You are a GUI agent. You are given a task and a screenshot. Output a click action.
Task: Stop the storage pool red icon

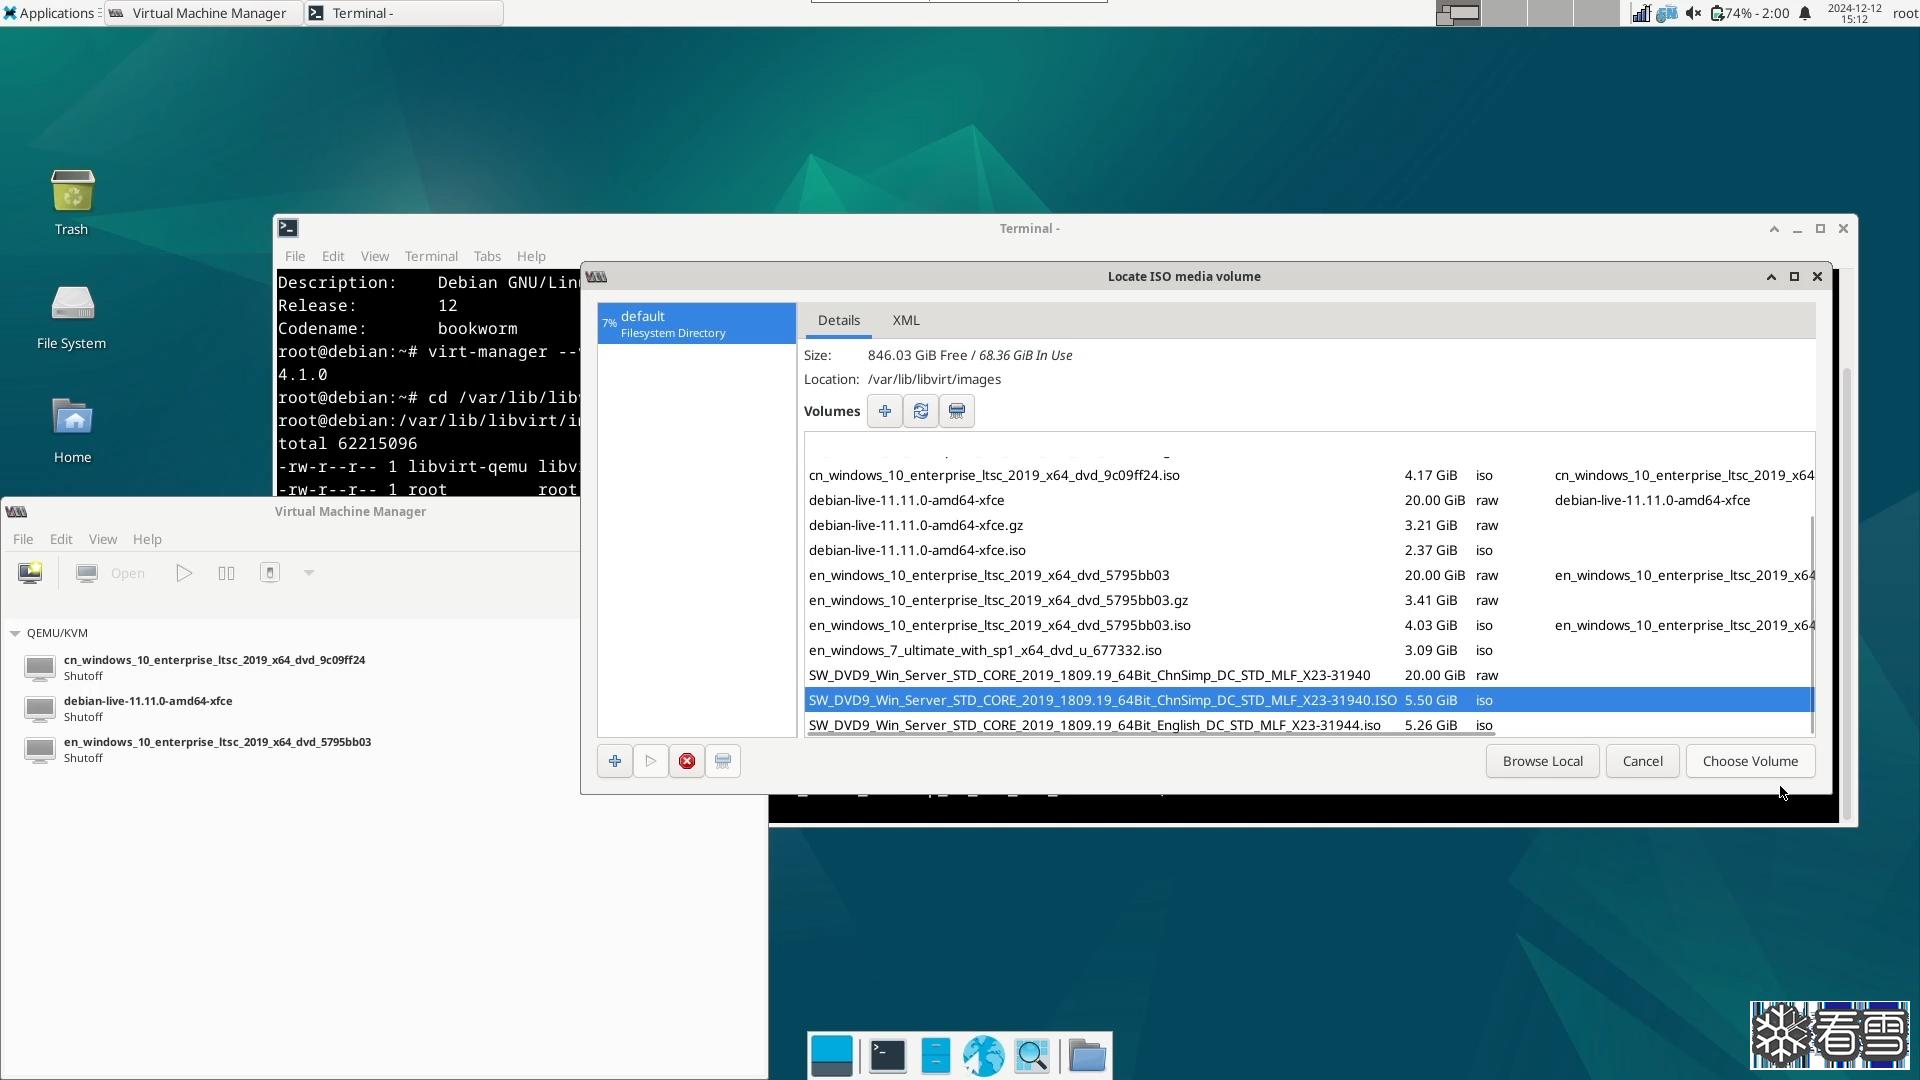click(687, 761)
